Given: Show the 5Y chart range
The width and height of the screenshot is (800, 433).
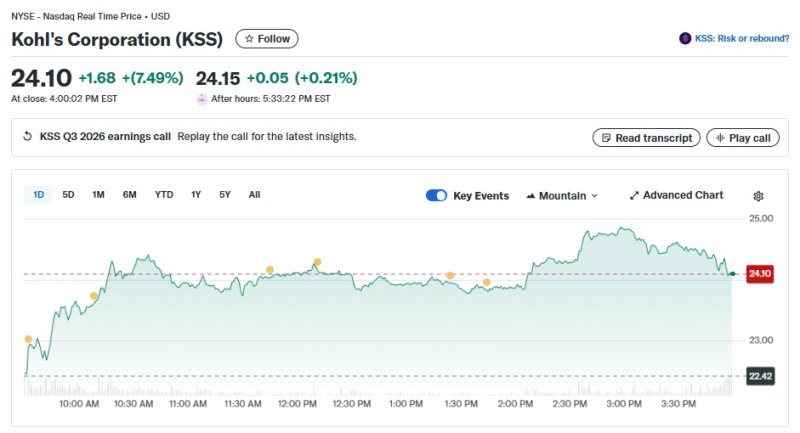Looking at the screenshot, I should 225,195.
